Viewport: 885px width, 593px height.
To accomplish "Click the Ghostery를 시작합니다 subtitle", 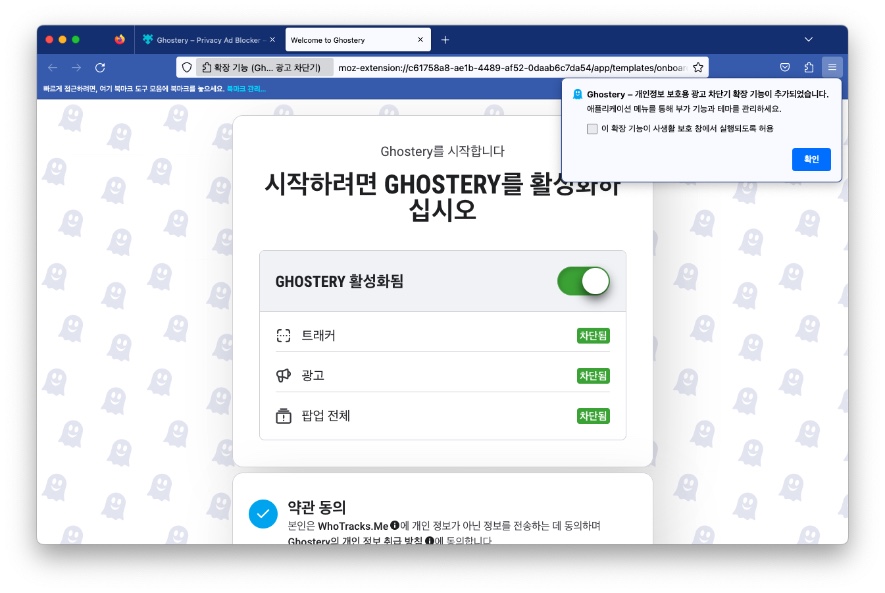I will tap(442, 151).
